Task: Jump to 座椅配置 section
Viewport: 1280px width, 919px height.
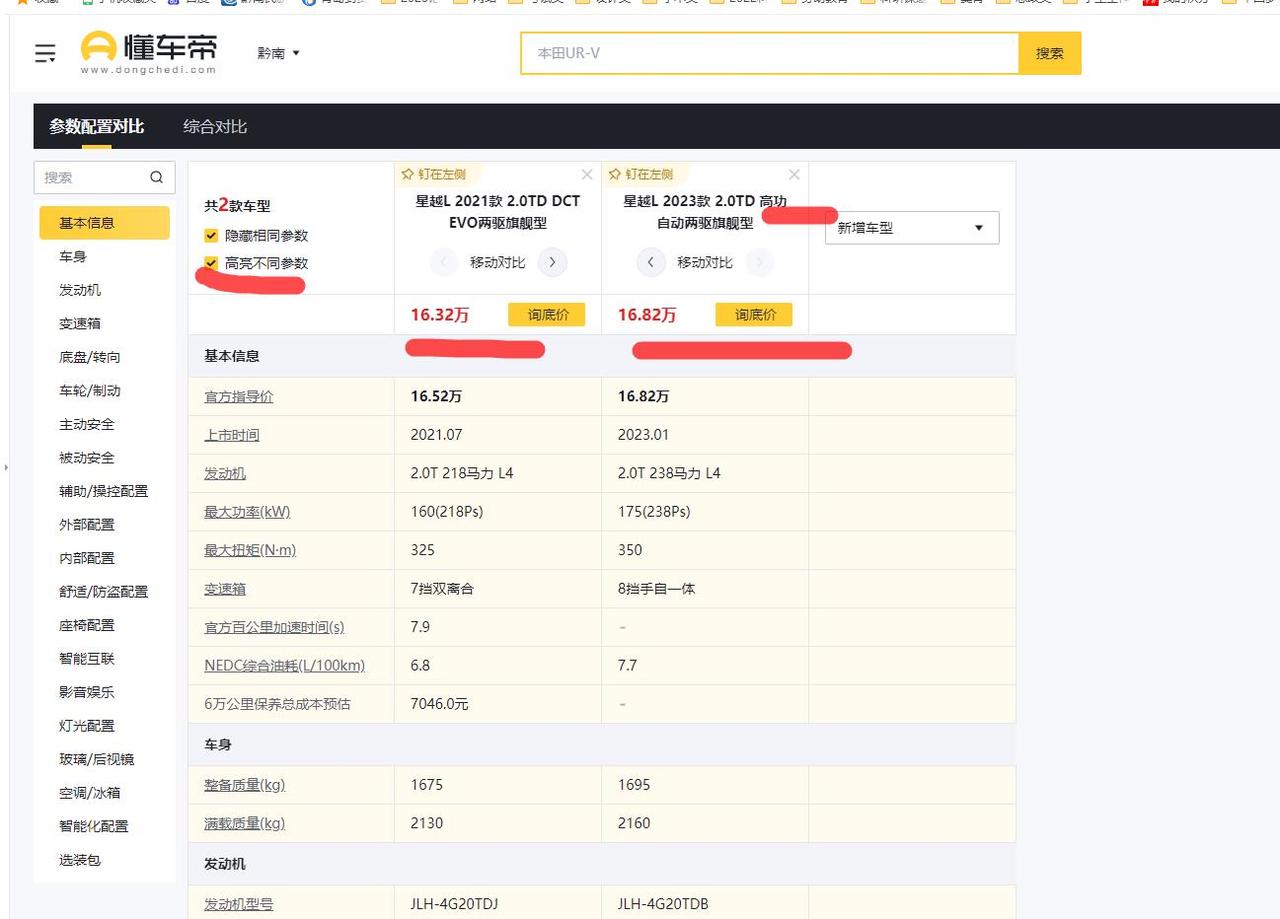Action: coord(87,625)
